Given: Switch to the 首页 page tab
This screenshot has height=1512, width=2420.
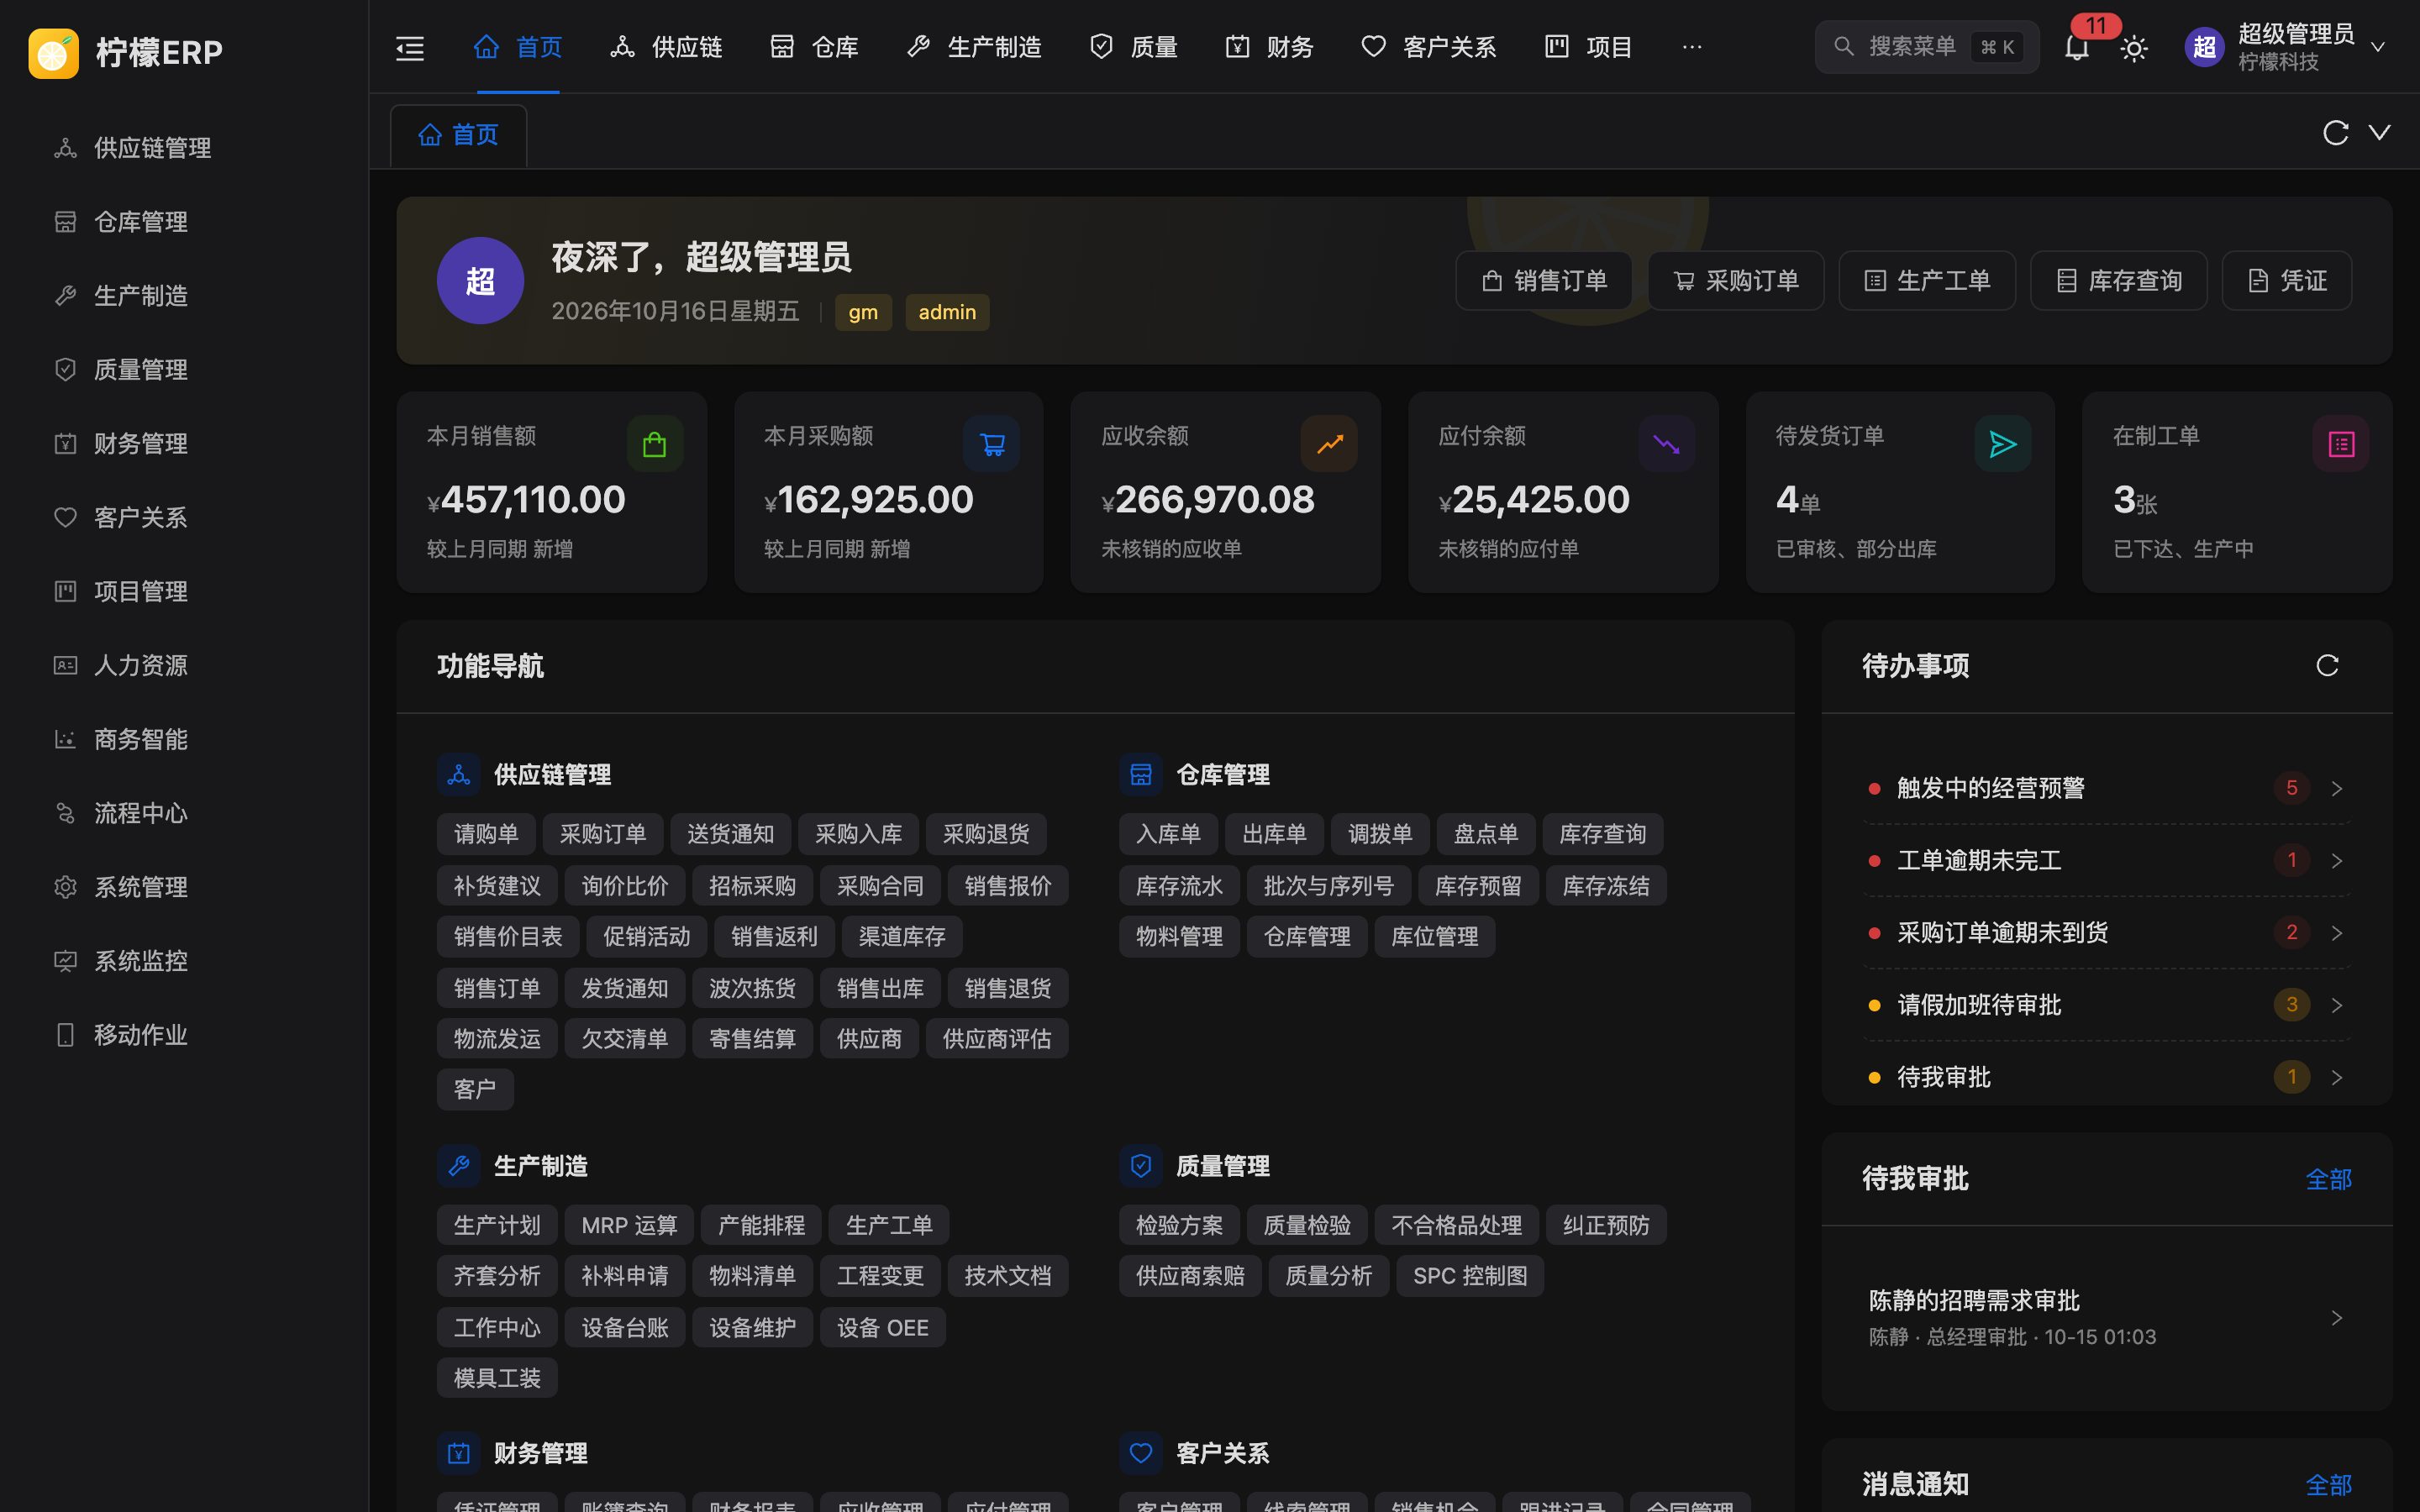Looking at the screenshot, I should [459, 135].
